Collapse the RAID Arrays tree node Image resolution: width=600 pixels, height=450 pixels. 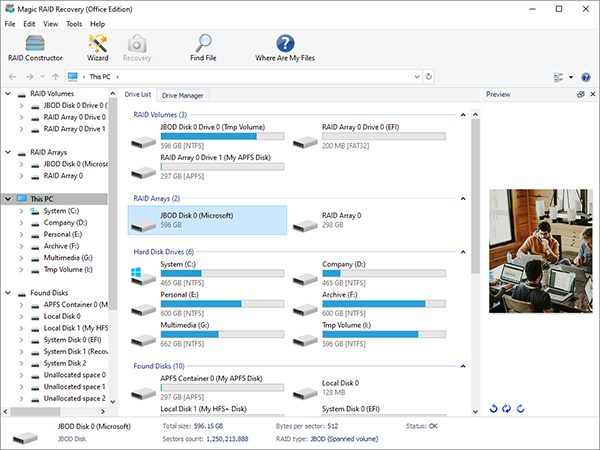(8, 152)
